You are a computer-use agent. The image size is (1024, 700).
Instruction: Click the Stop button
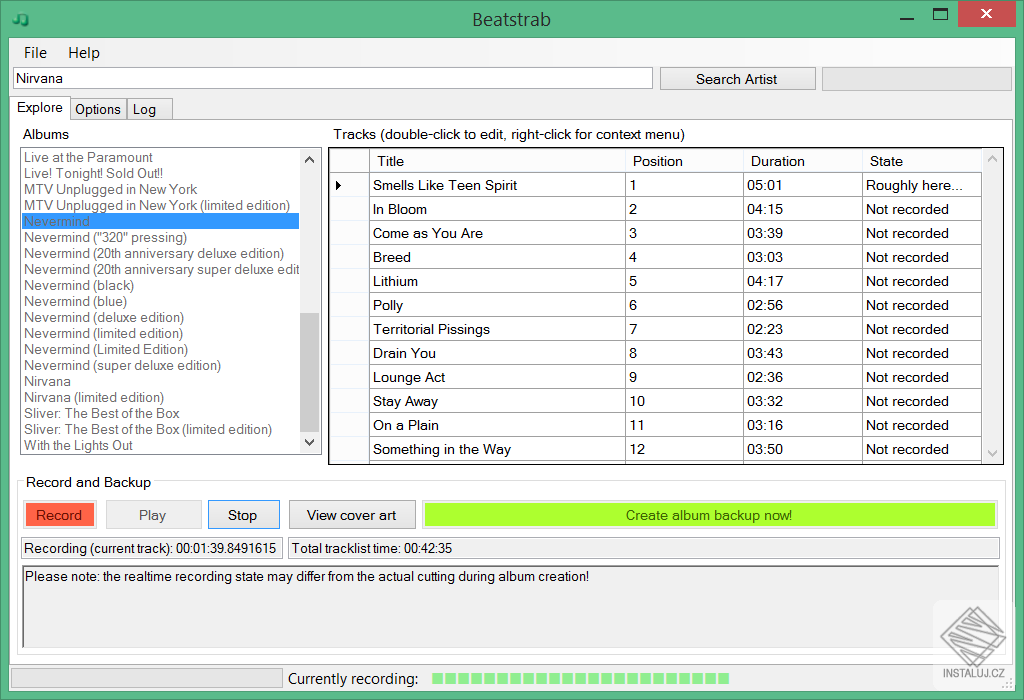(x=243, y=515)
